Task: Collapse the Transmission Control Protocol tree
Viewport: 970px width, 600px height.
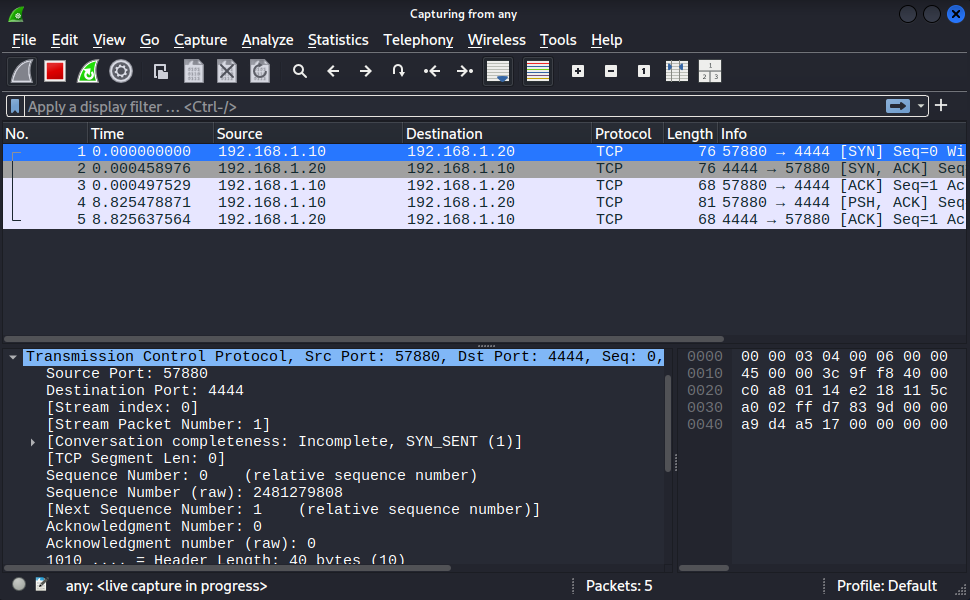Action: [x=12, y=357]
